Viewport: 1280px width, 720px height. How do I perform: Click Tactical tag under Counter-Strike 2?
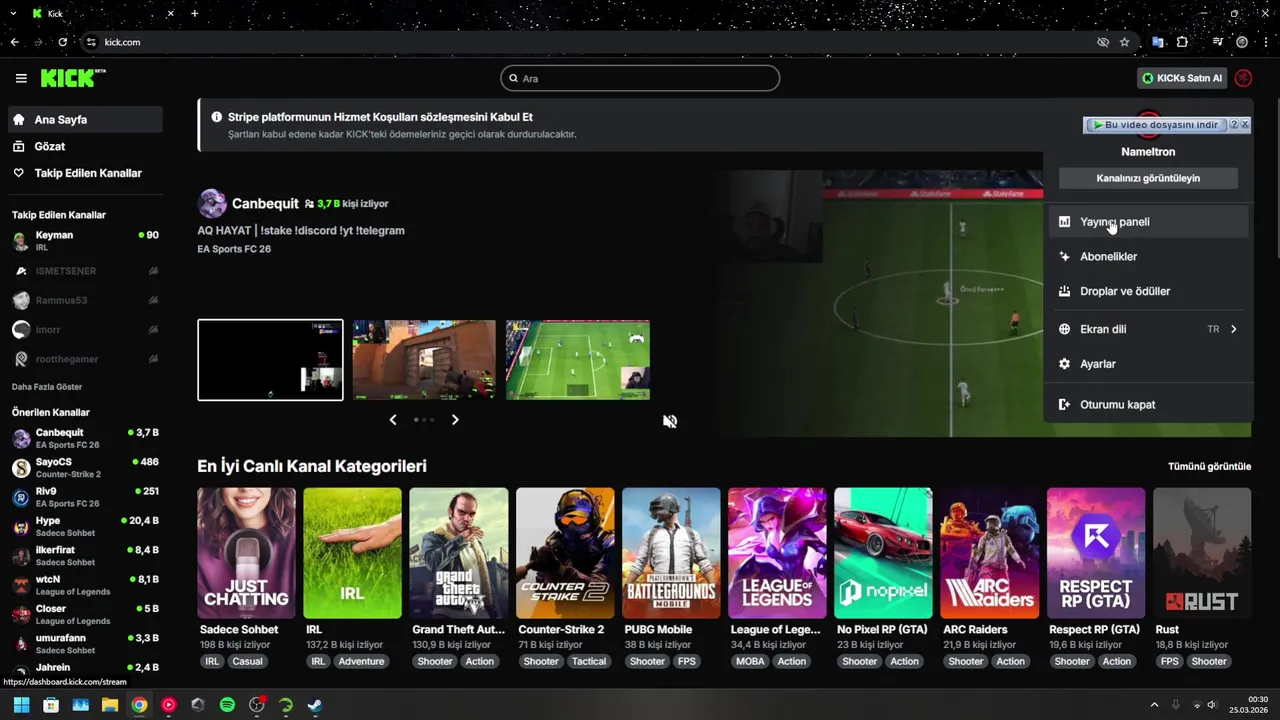click(589, 661)
